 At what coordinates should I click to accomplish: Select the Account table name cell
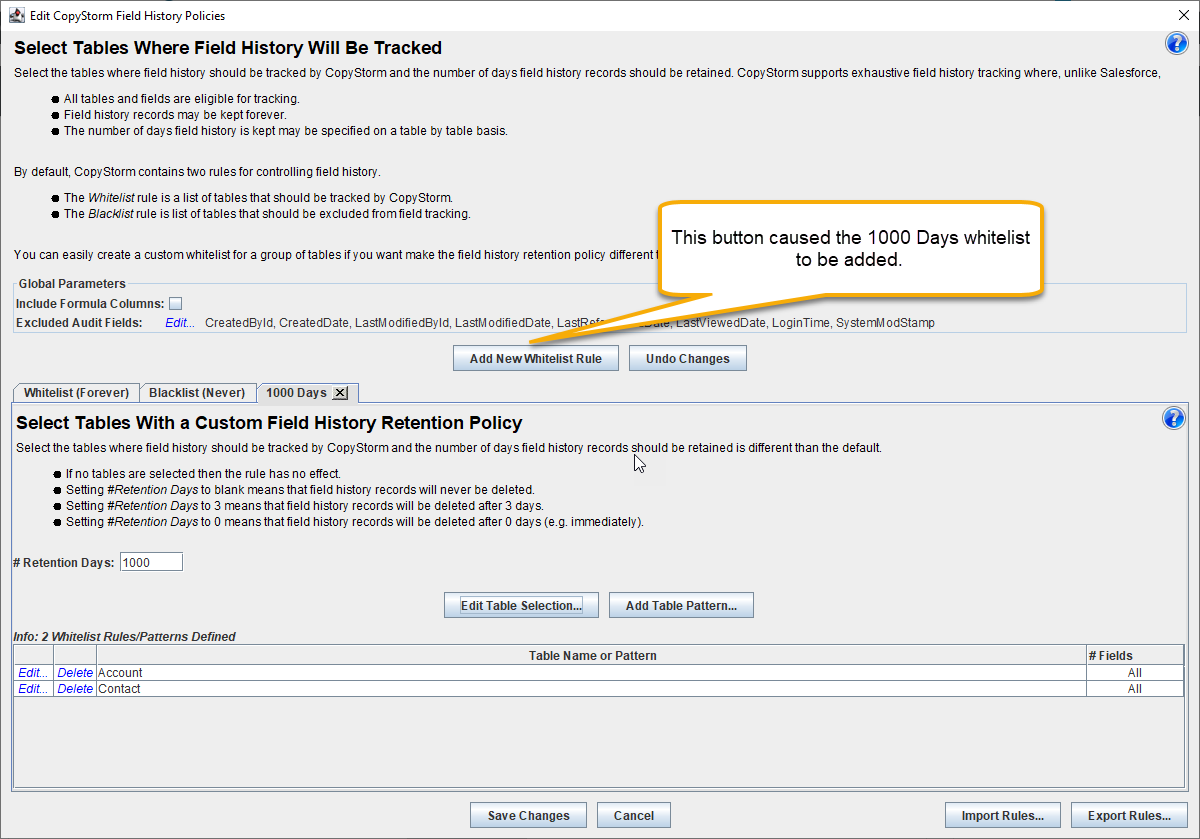(x=591, y=673)
